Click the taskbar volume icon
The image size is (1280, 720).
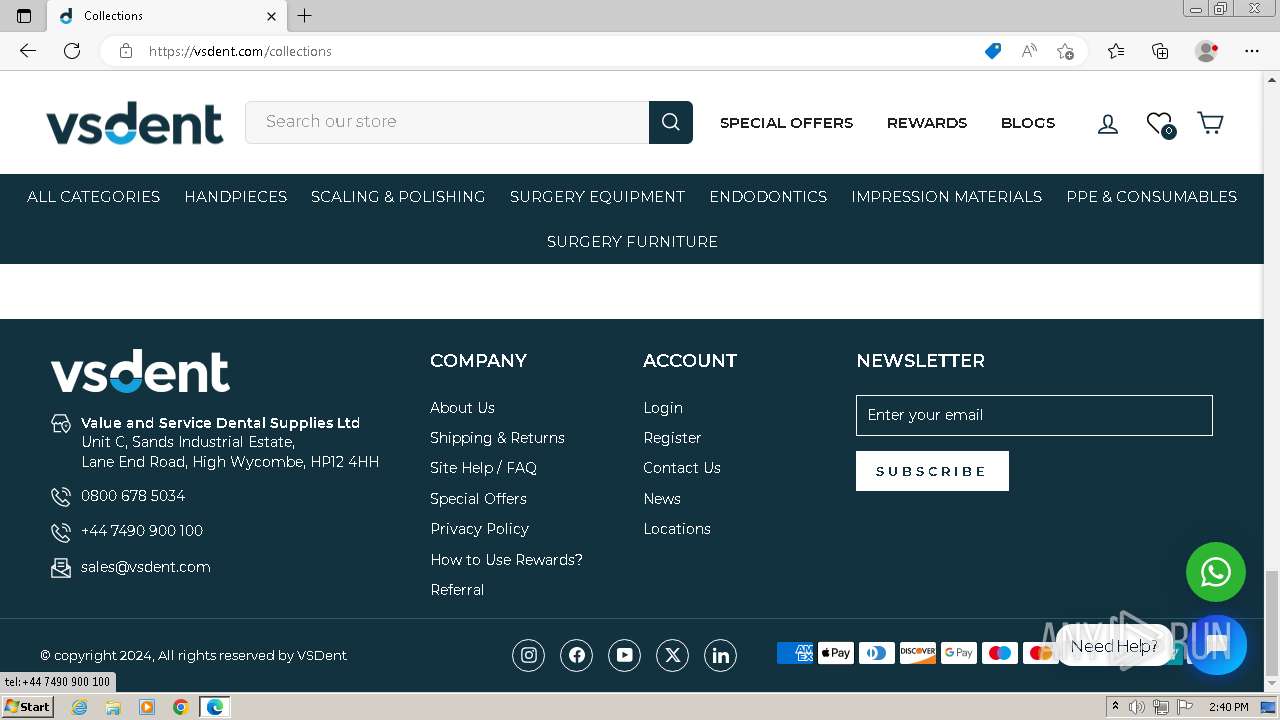(x=1137, y=707)
